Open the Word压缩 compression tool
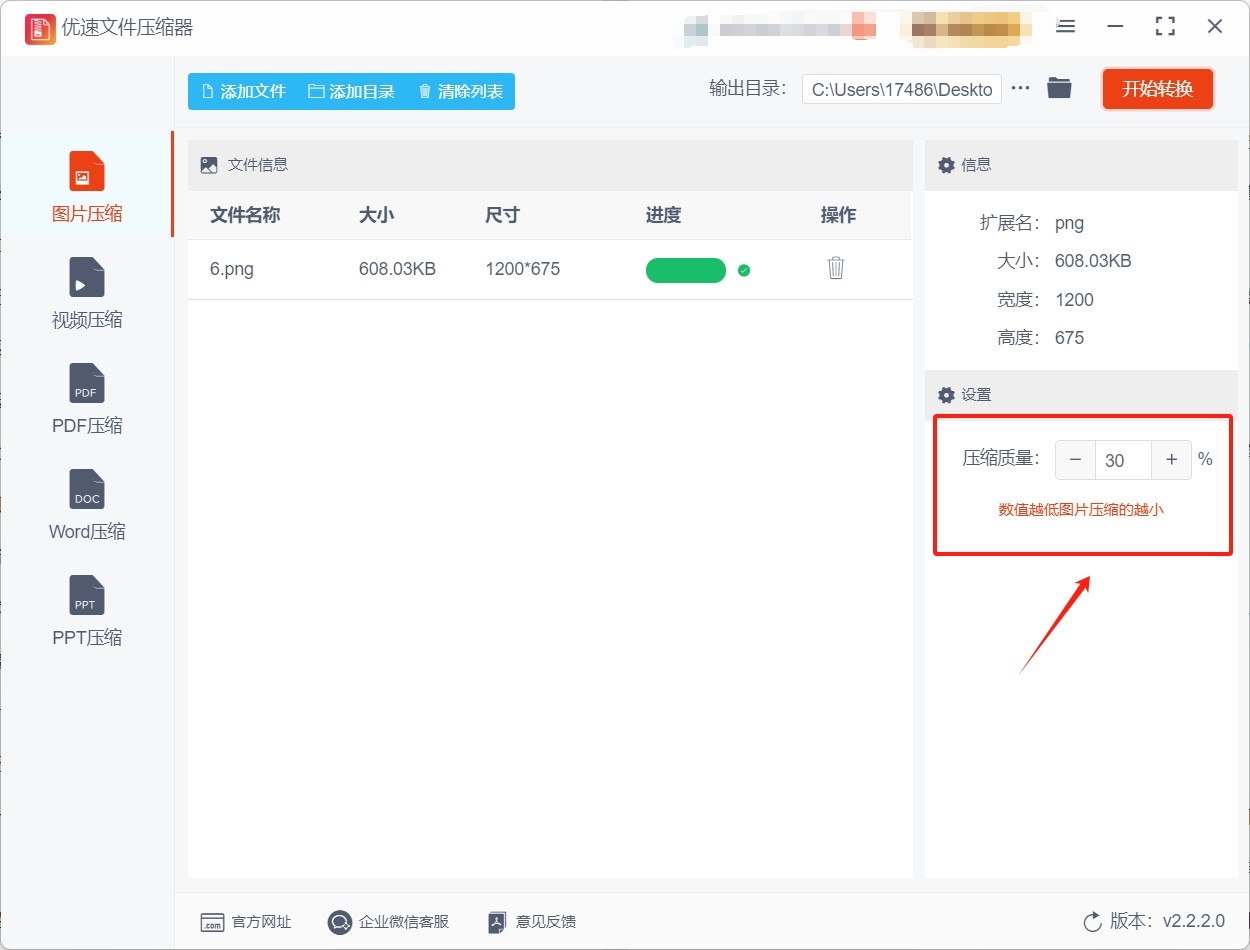 pos(86,490)
